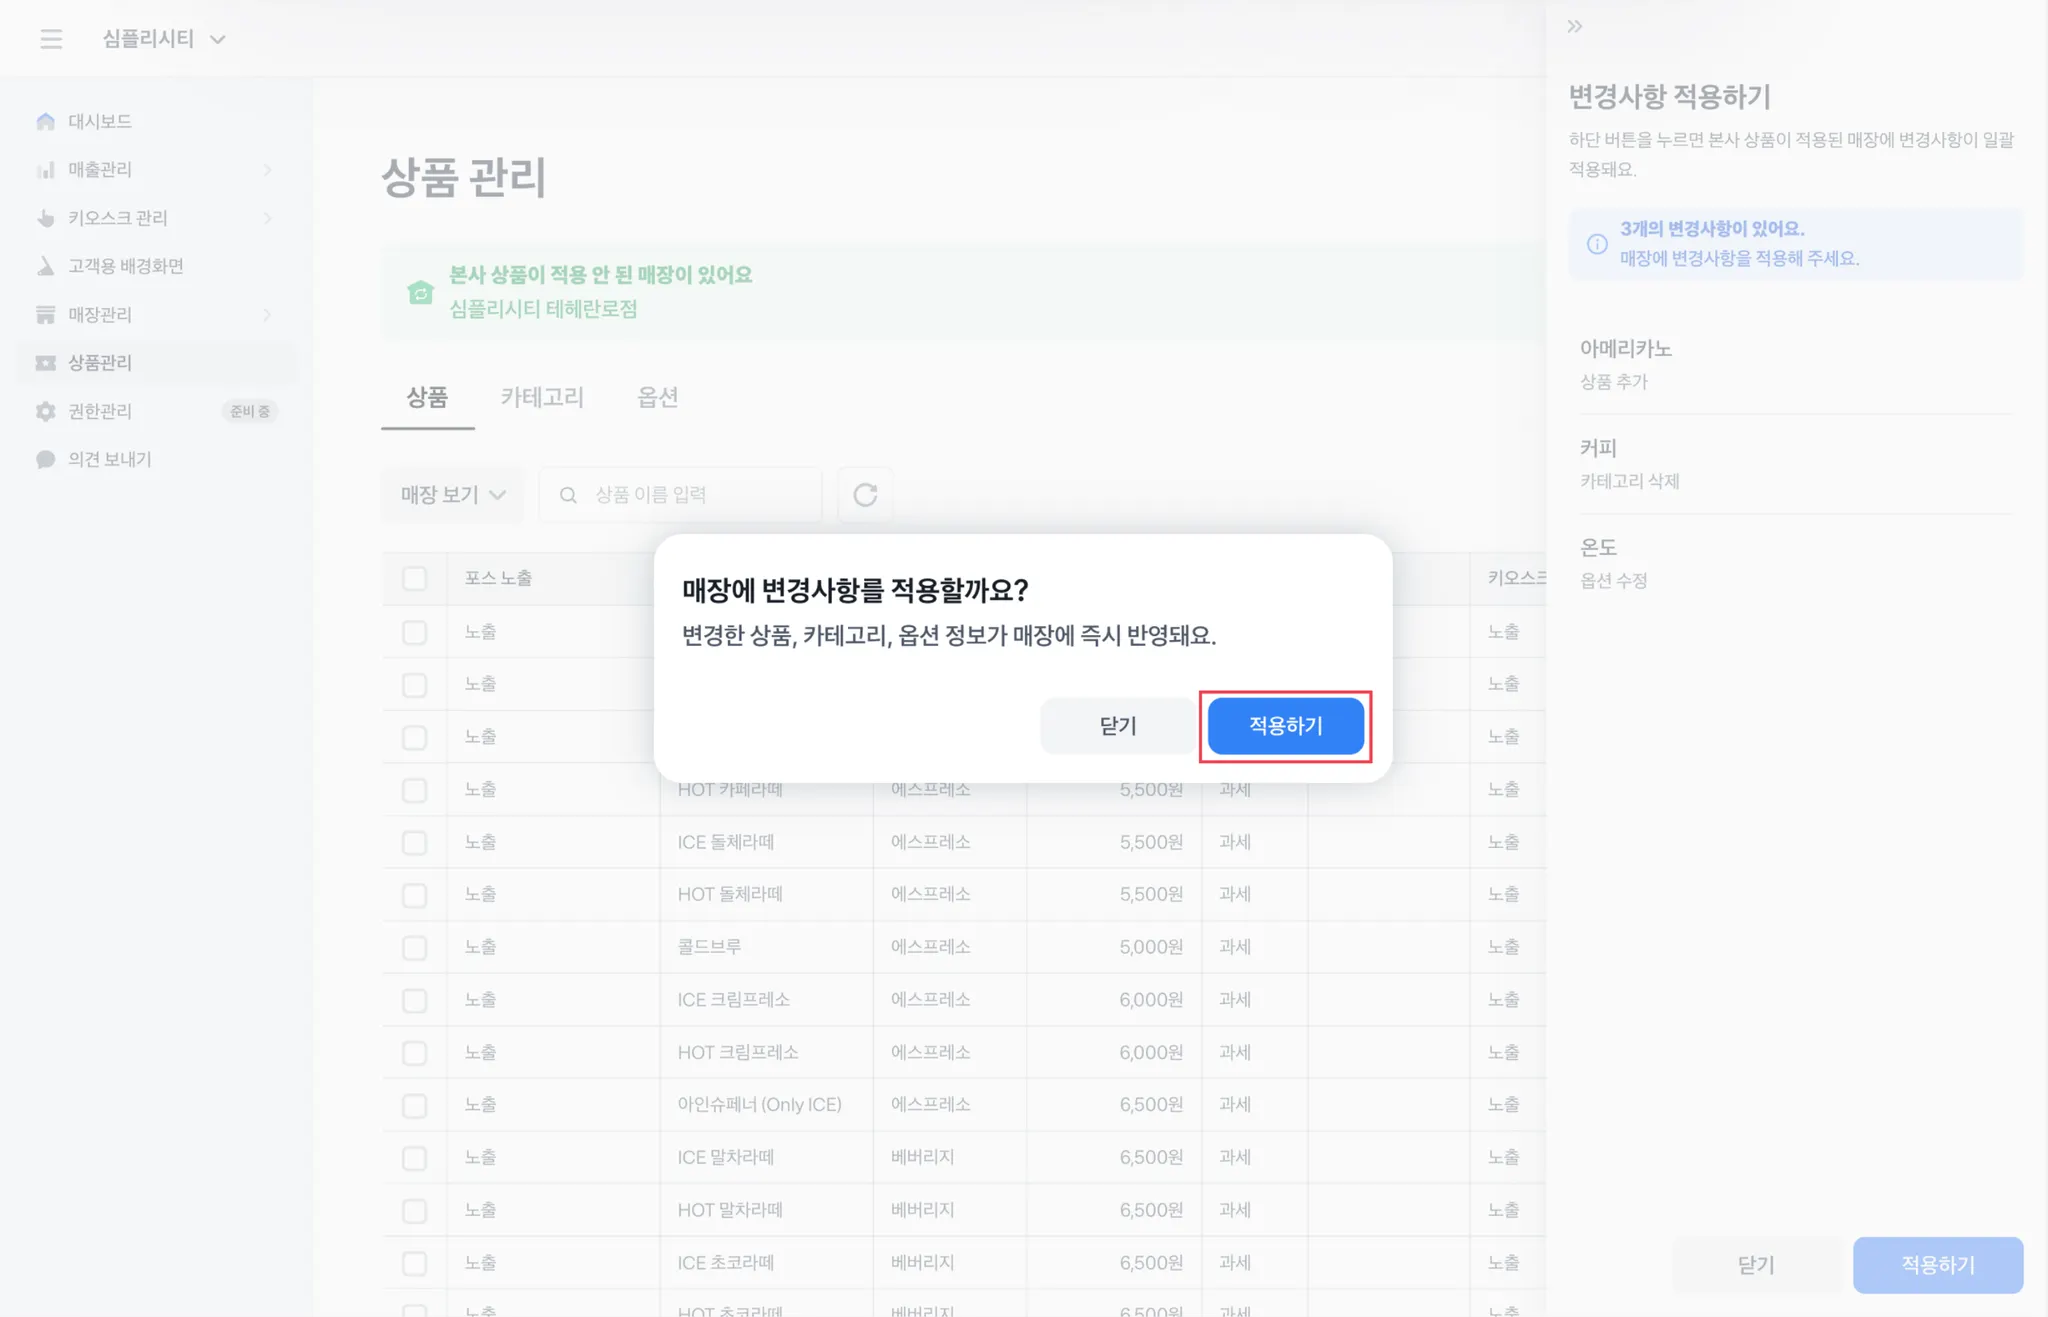Check the checkbox for ICE 말차라떼 row
Image resolution: width=2048 pixels, height=1317 pixels.
(x=414, y=1158)
